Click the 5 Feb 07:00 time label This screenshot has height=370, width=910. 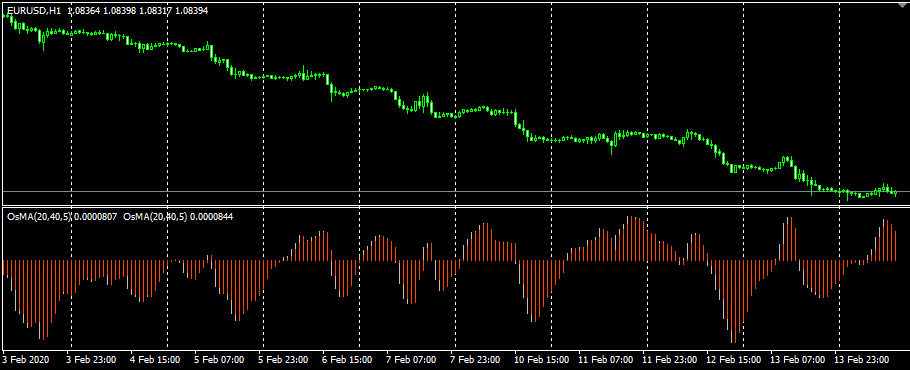219,360
